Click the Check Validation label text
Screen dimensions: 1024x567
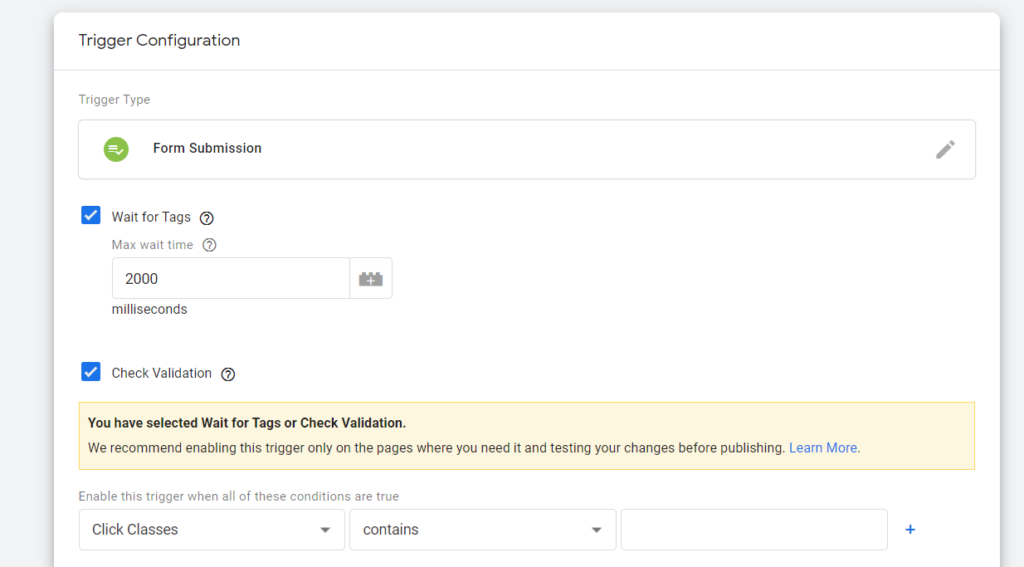tap(162, 373)
